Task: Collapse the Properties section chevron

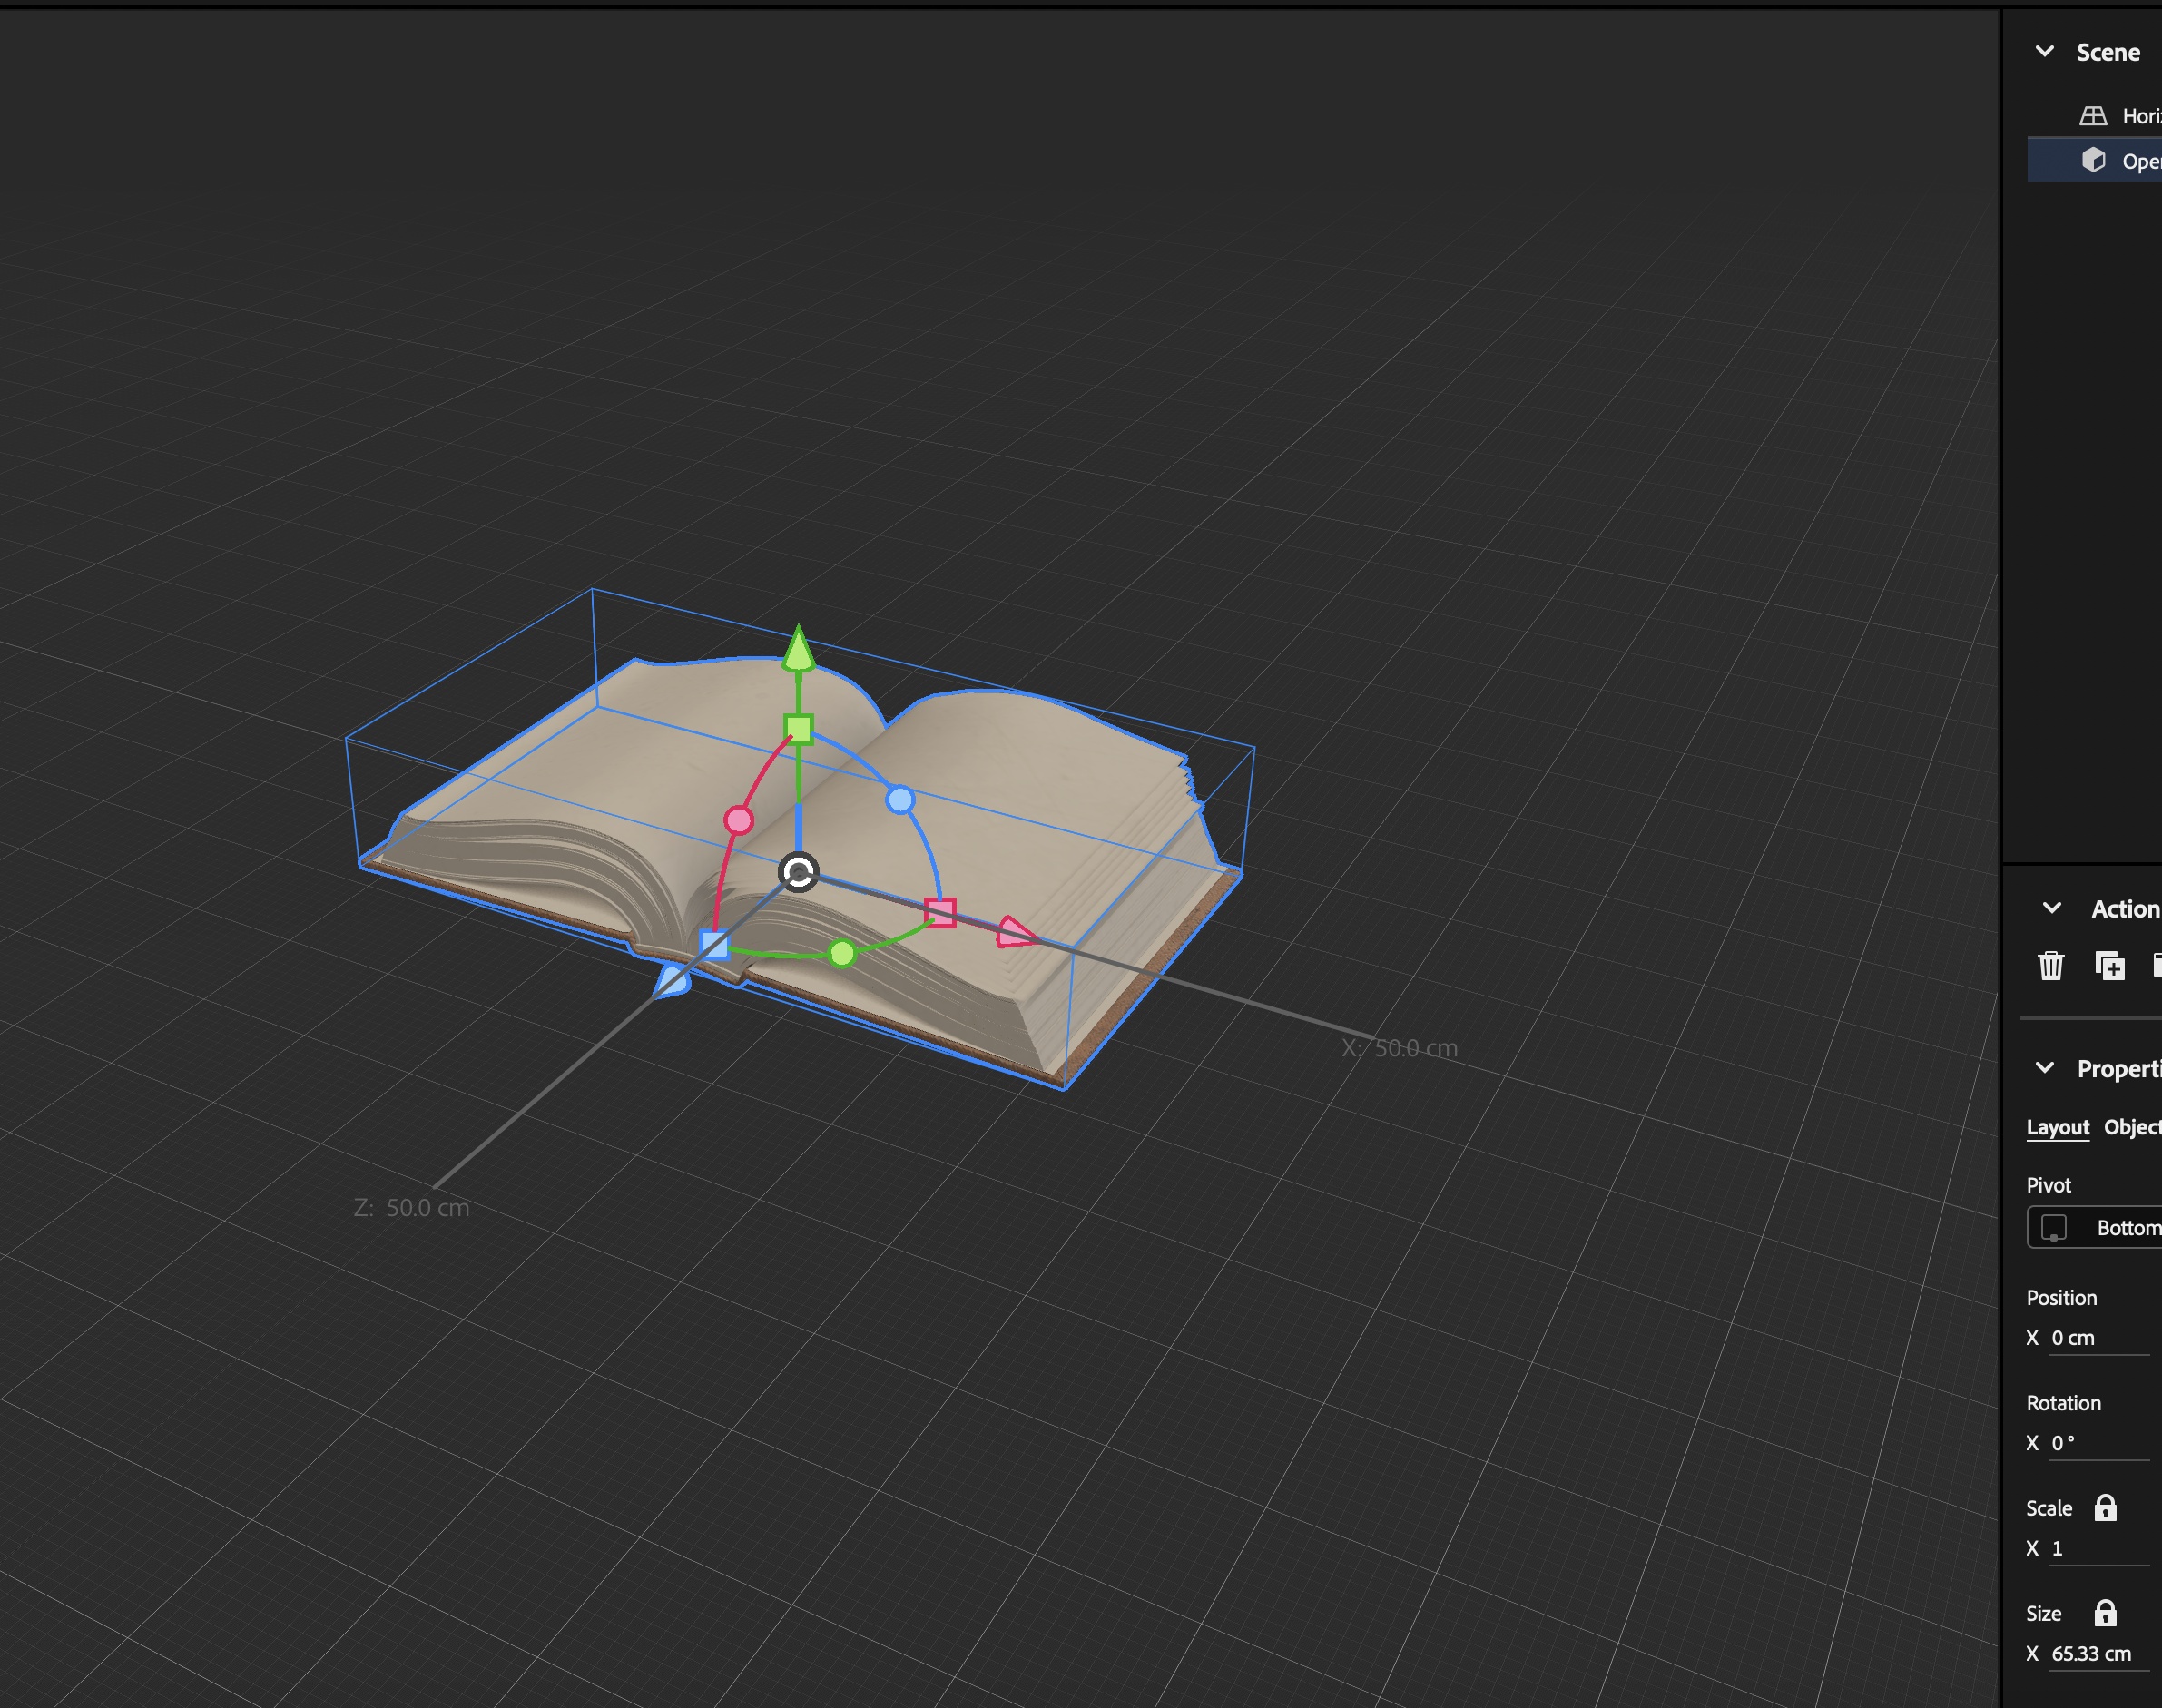Action: 2044,1068
